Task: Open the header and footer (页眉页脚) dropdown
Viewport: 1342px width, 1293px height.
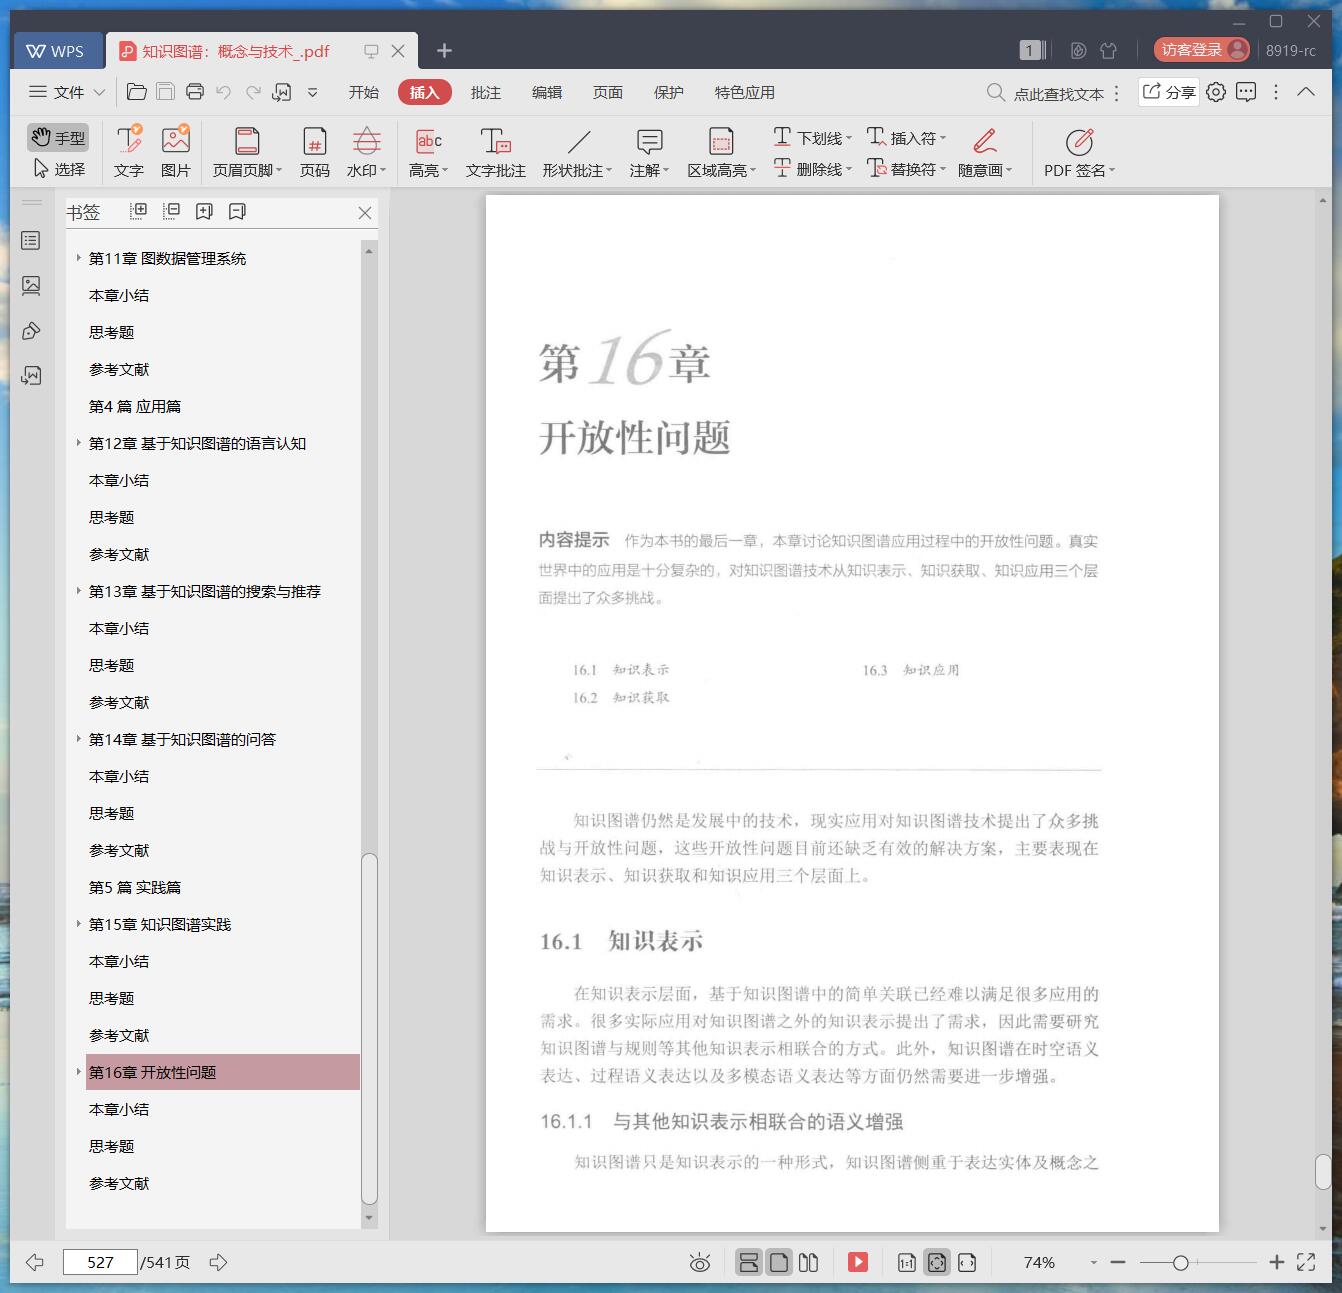Action: tap(247, 152)
